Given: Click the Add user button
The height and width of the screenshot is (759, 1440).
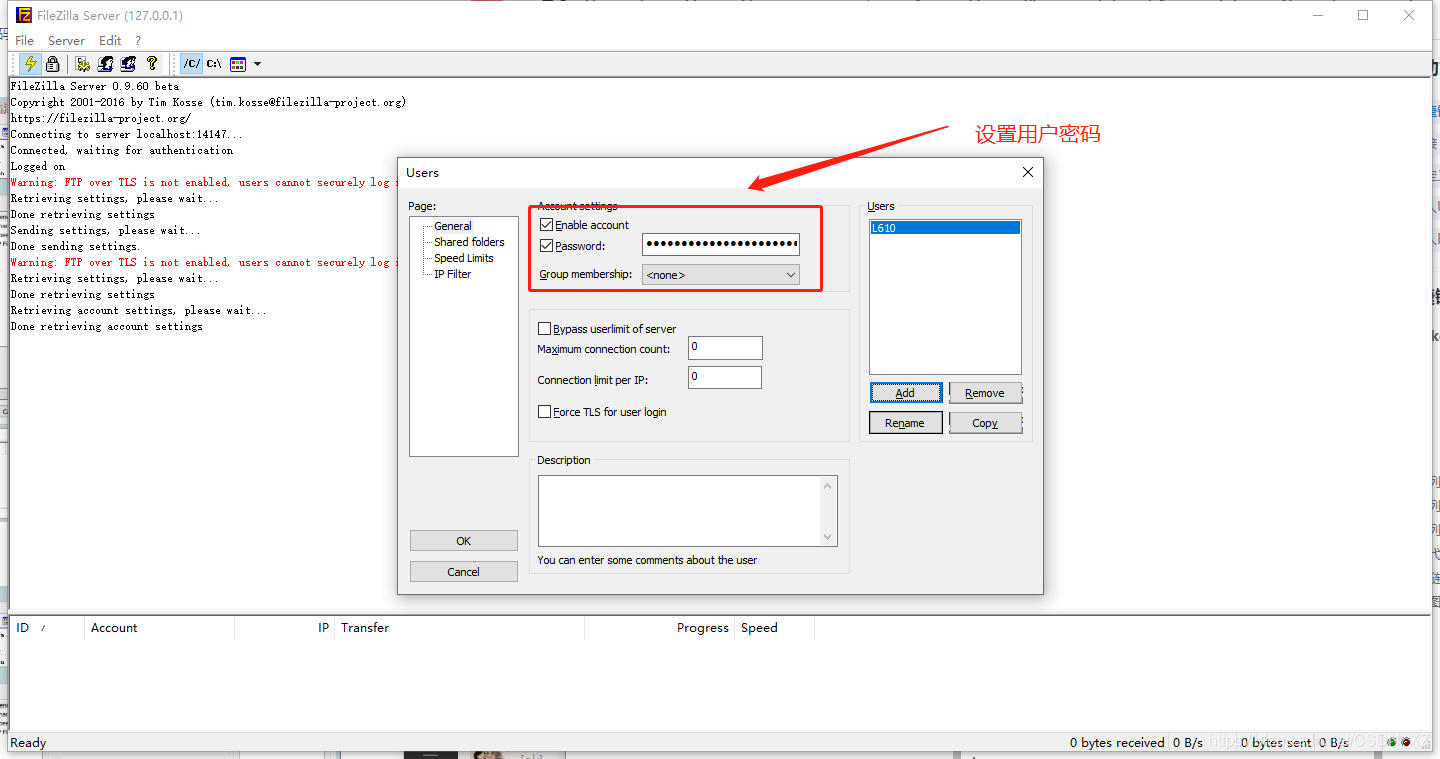Looking at the screenshot, I should (905, 393).
